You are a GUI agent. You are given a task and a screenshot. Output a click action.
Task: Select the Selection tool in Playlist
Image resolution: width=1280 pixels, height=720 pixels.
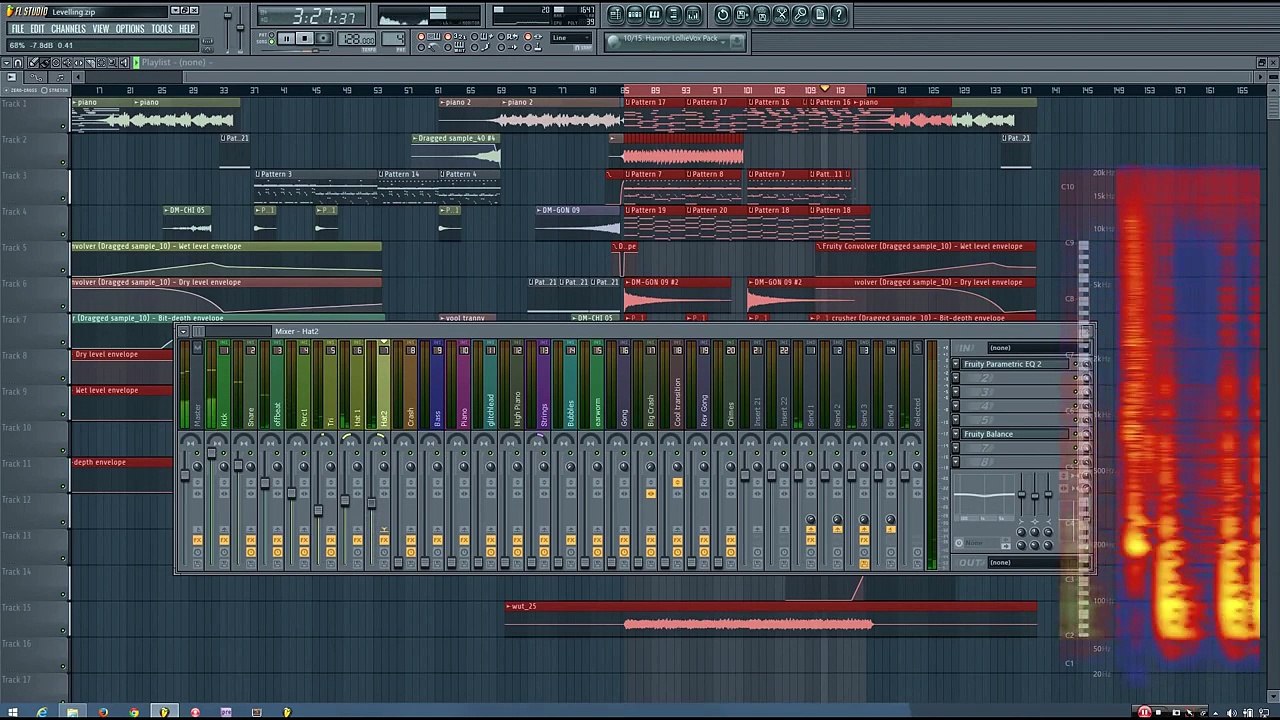pos(101,62)
